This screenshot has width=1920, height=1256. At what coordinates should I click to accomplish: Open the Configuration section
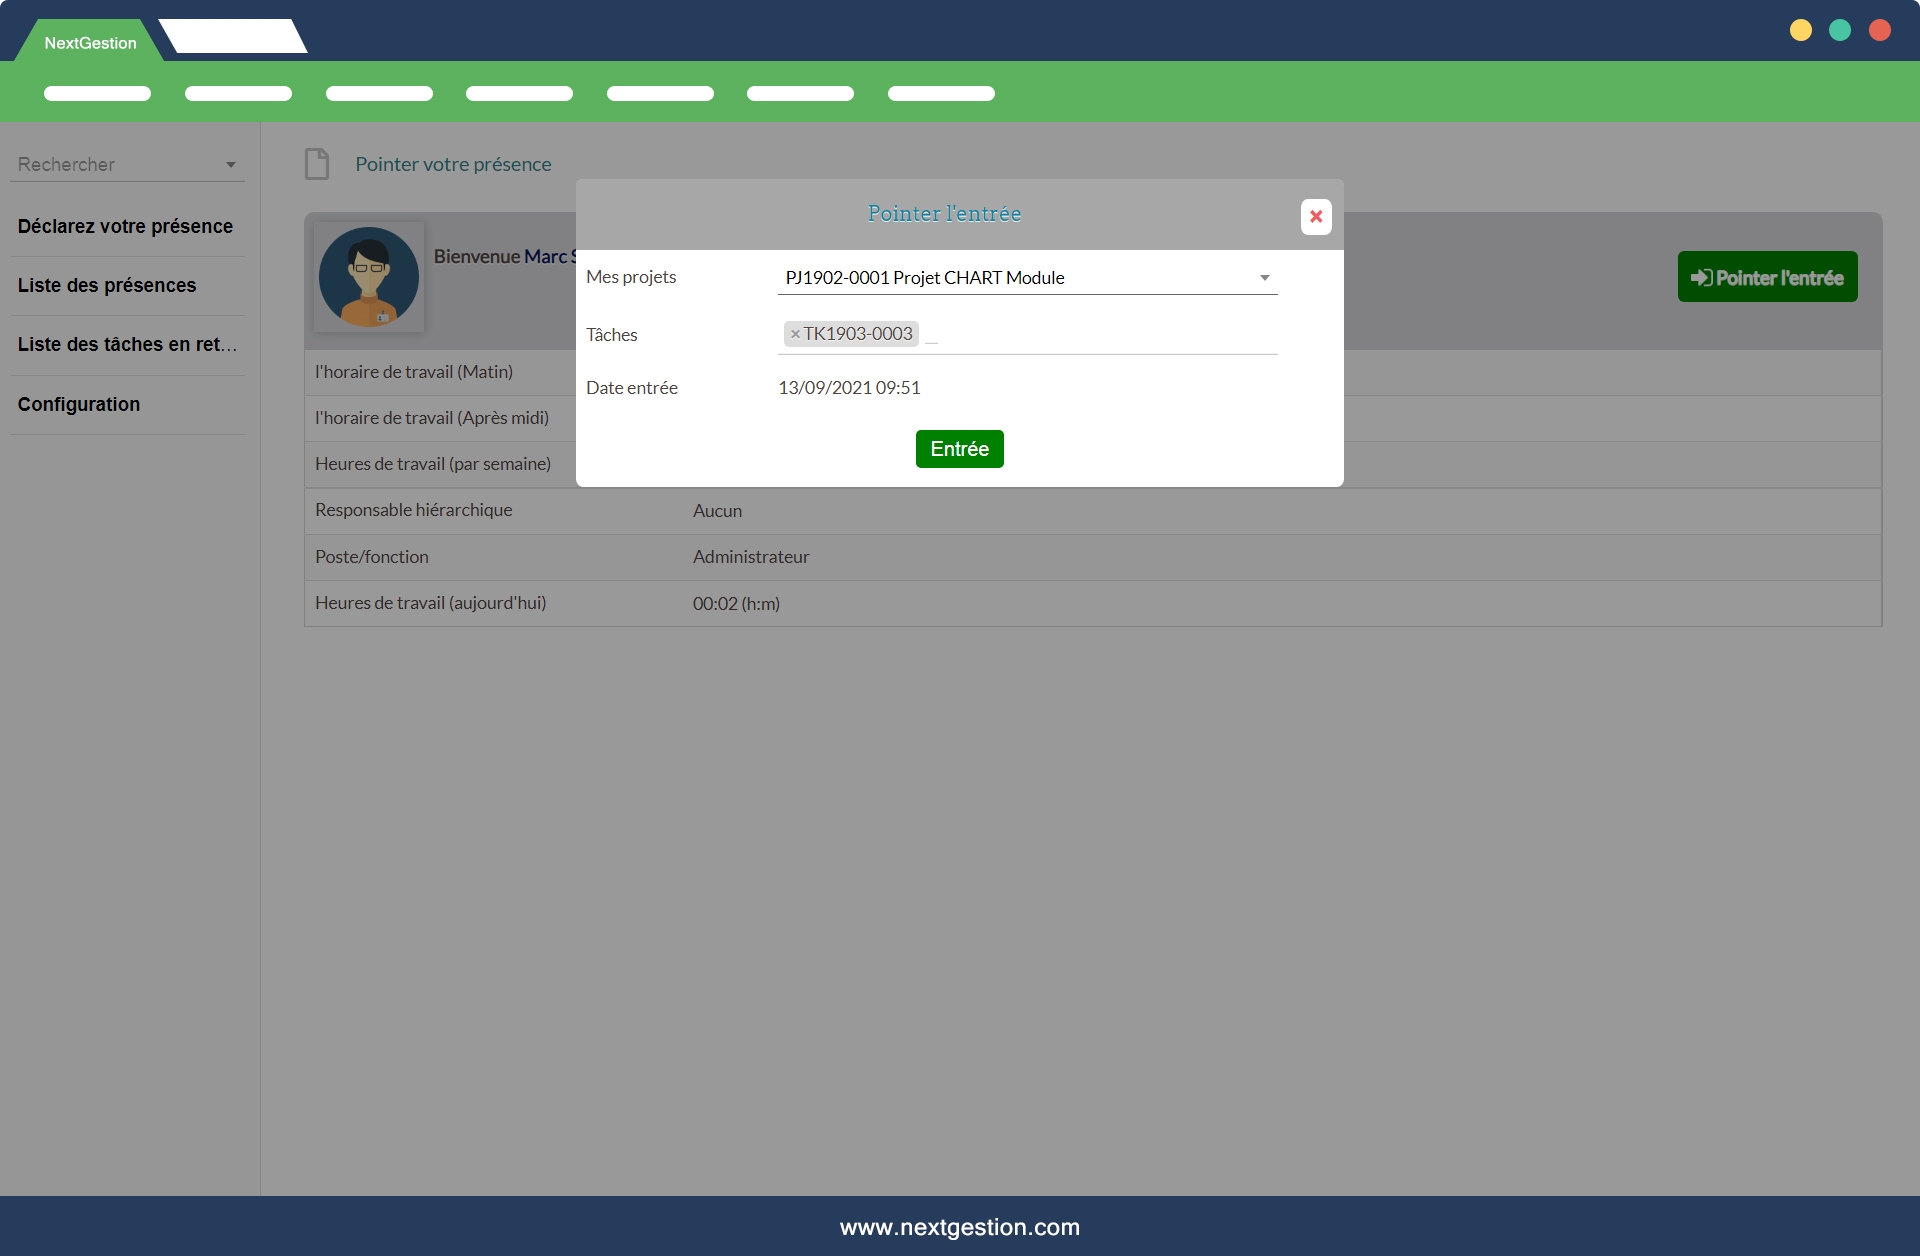[79, 405]
